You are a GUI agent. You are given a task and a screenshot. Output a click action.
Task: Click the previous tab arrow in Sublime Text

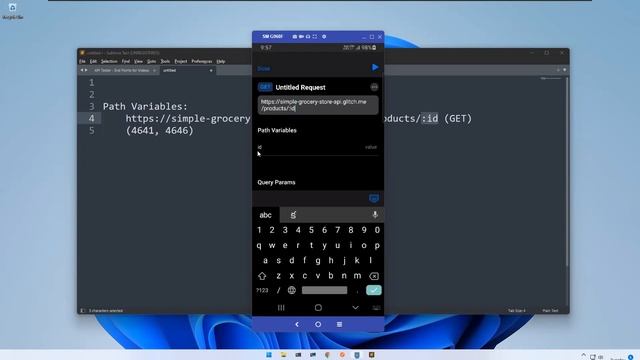82,70
